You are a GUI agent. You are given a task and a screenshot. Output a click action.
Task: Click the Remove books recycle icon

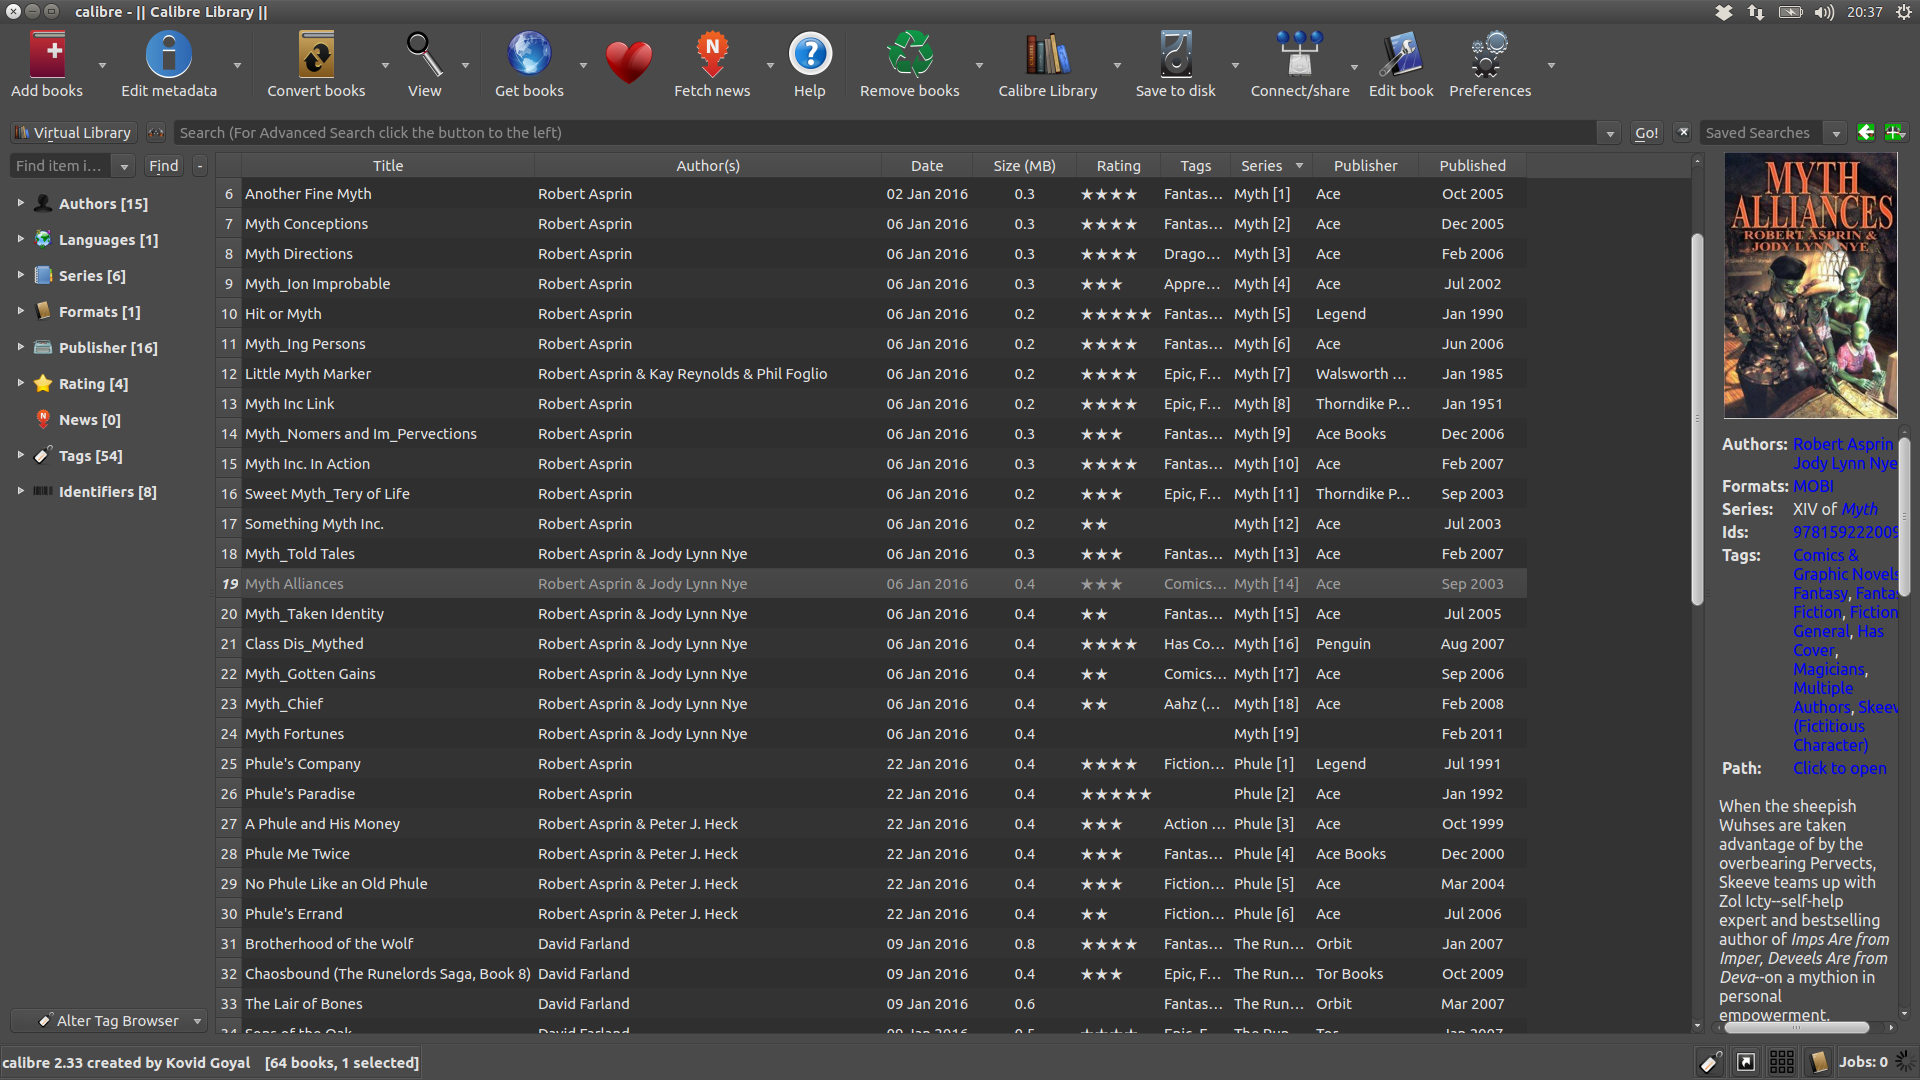pos(909,56)
